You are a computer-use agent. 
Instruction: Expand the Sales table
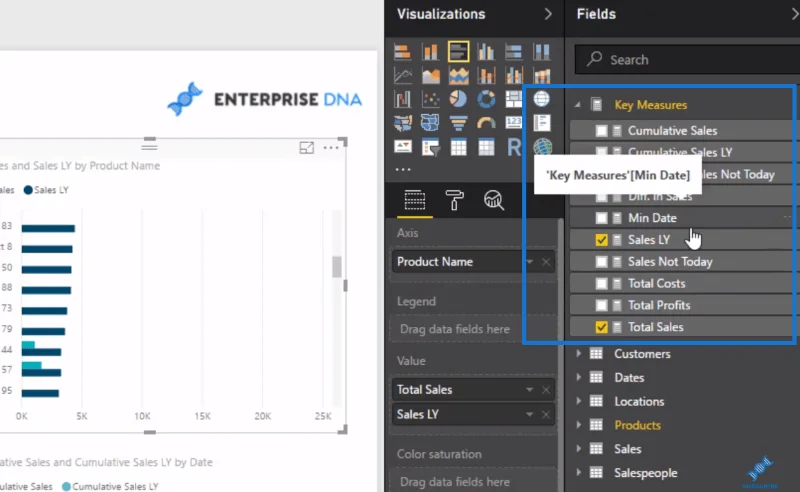579,449
